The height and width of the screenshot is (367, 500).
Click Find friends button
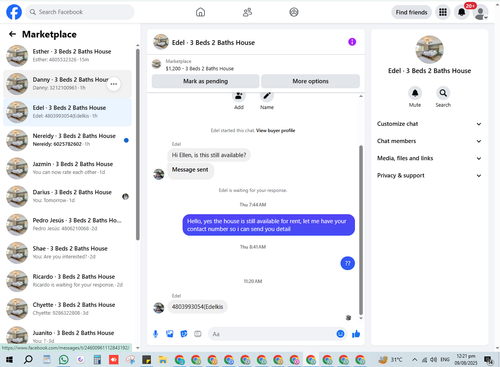(x=411, y=12)
